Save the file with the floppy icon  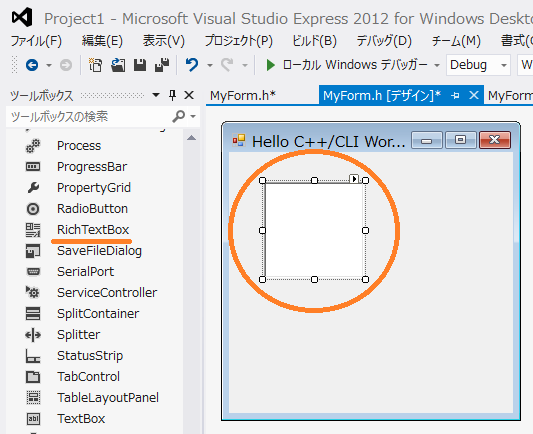140,65
